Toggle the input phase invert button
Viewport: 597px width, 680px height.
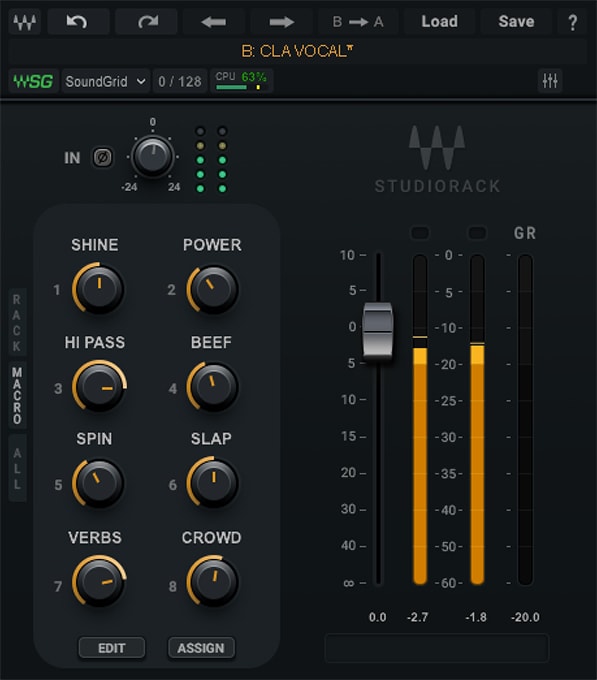tap(103, 157)
